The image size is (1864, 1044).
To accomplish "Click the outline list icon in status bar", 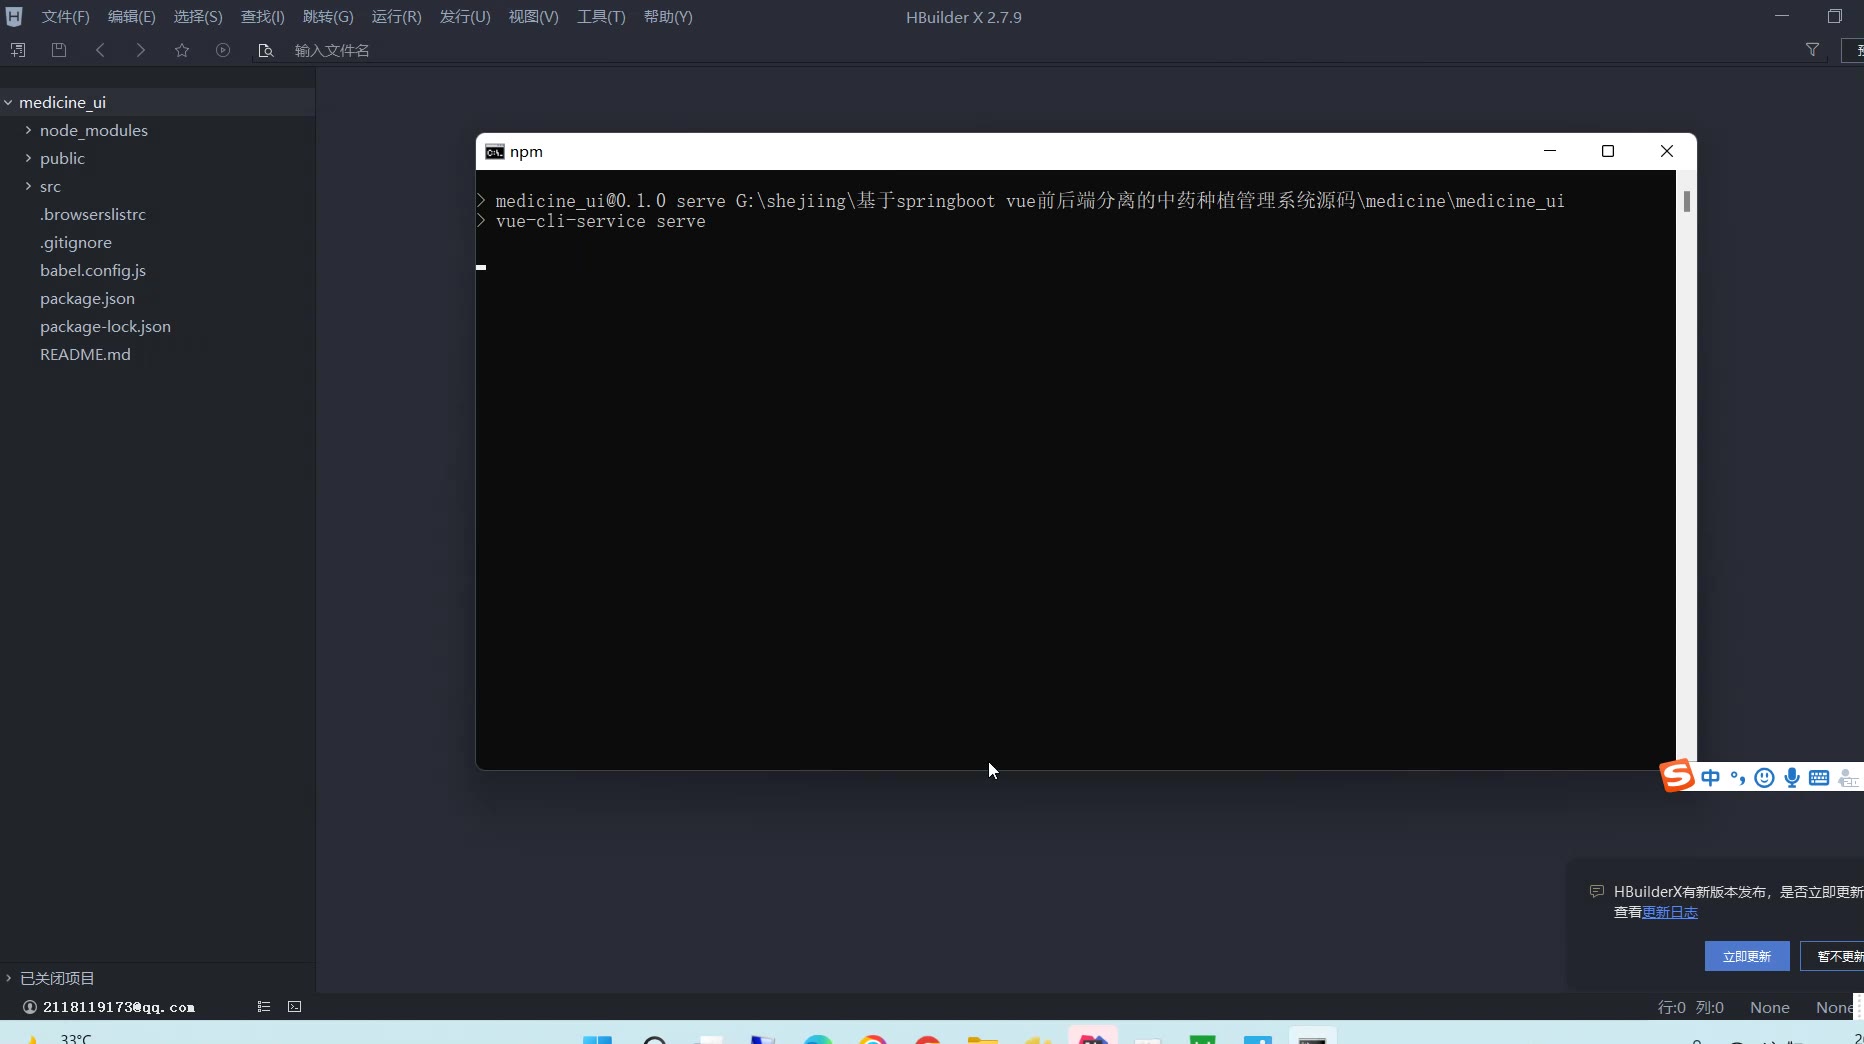I will (x=264, y=1007).
